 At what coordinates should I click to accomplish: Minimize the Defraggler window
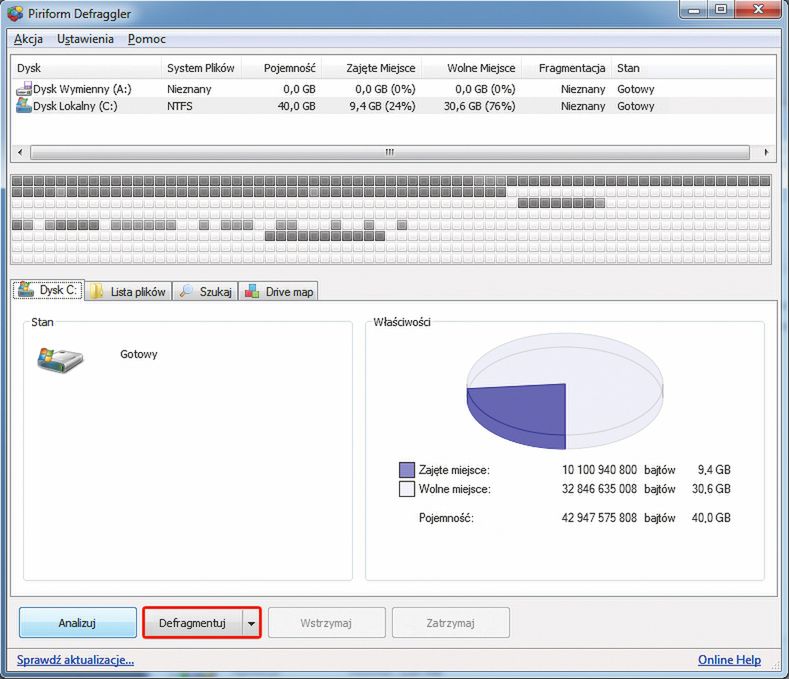(694, 10)
